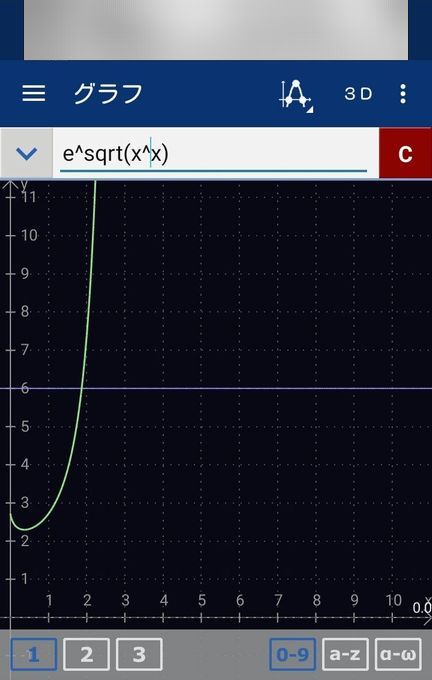Viewport: 432px width, 680px height.
Task: Clear the expression with C button
Action: pyautogui.click(x=405, y=153)
